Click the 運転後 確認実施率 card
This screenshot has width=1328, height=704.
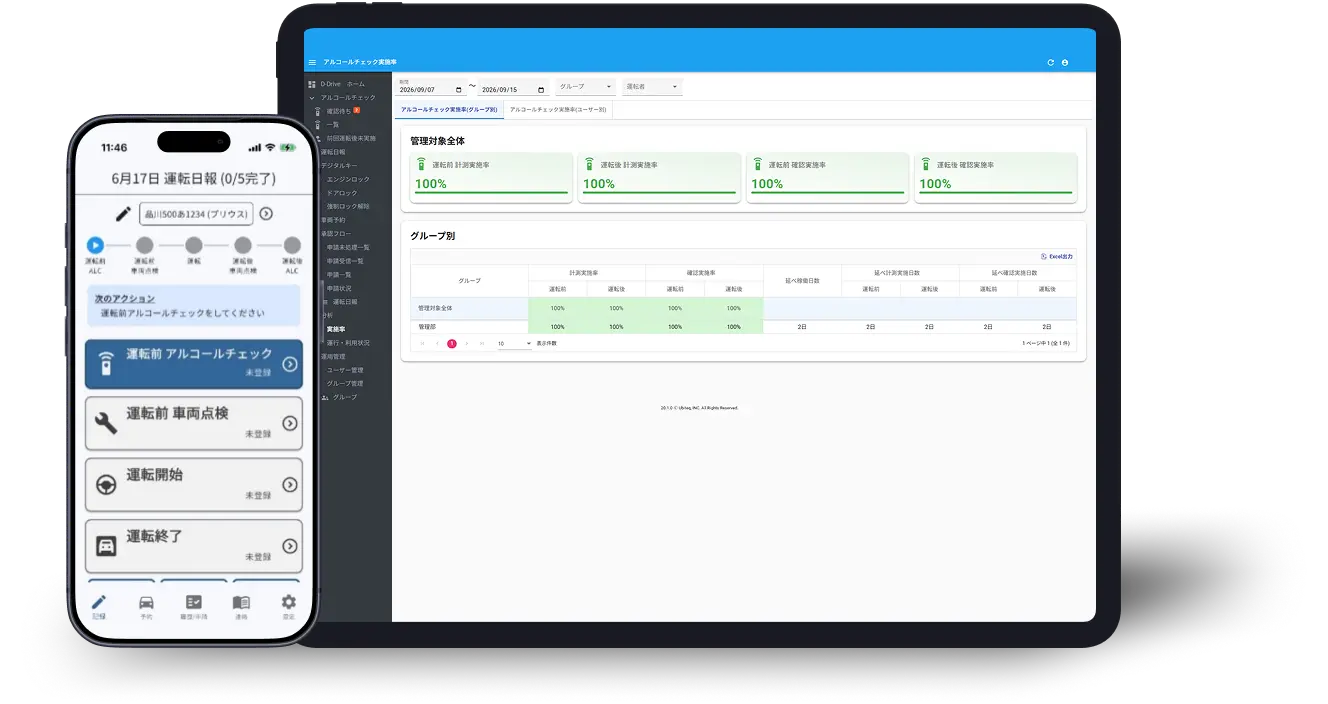click(x=996, y=178)
